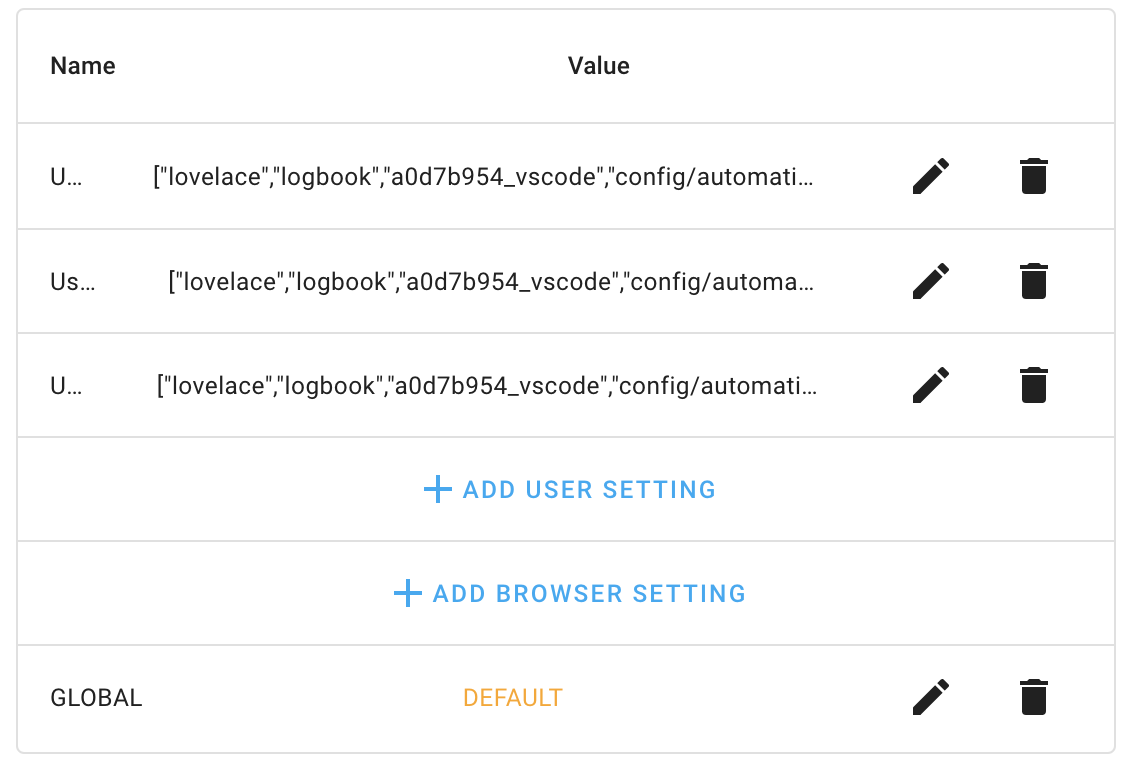Open the DEFAULT value of GLOBAL setting

pos(512,697)
